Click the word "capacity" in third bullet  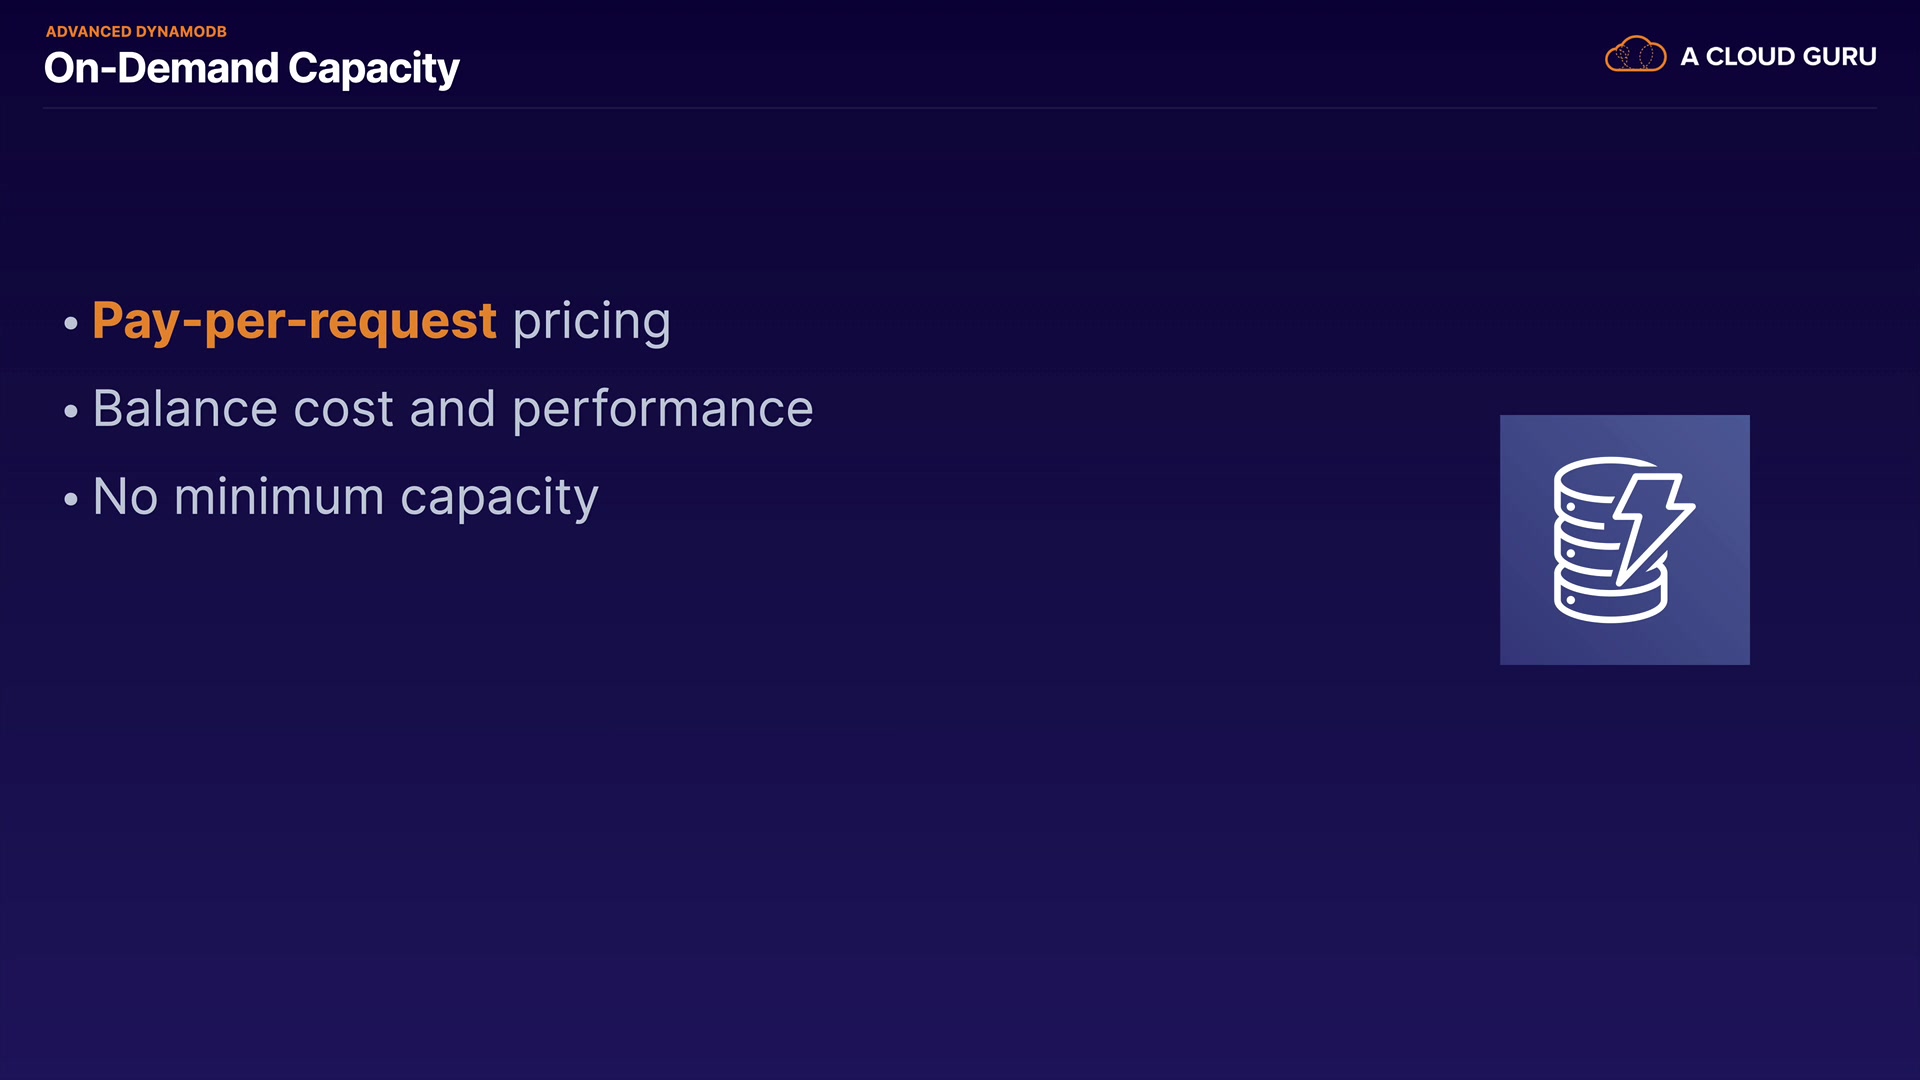[x=499, y=498]
